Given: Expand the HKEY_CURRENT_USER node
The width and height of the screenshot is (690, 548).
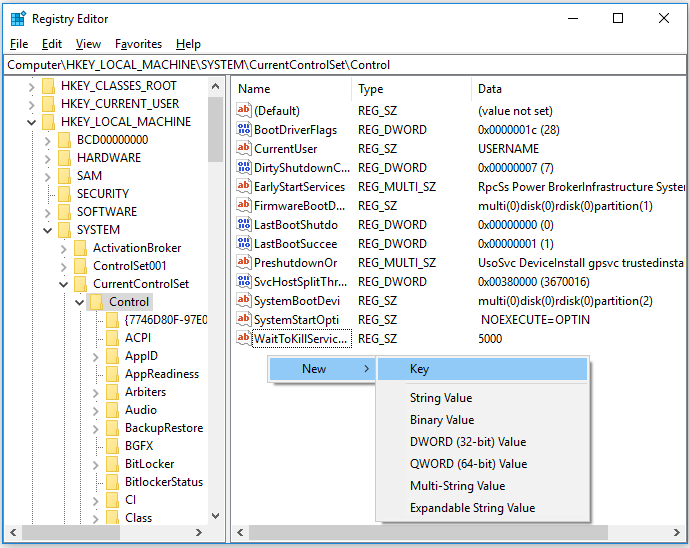Looking at the screenshot, I should (x=31, y=104).
